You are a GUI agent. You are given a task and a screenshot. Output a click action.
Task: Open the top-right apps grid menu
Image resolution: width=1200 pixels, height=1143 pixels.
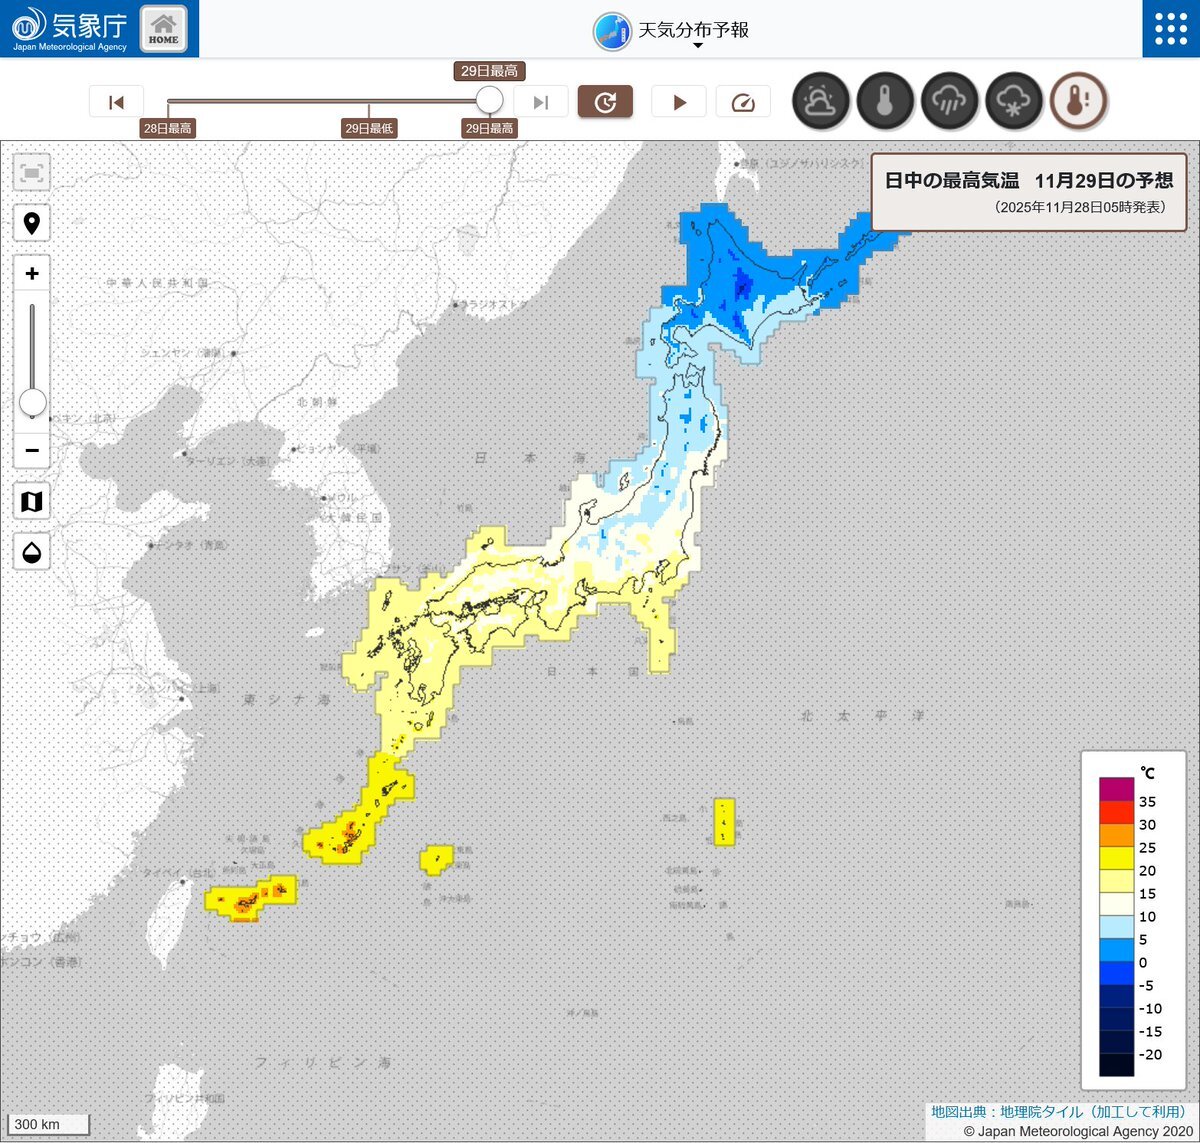1170,29
